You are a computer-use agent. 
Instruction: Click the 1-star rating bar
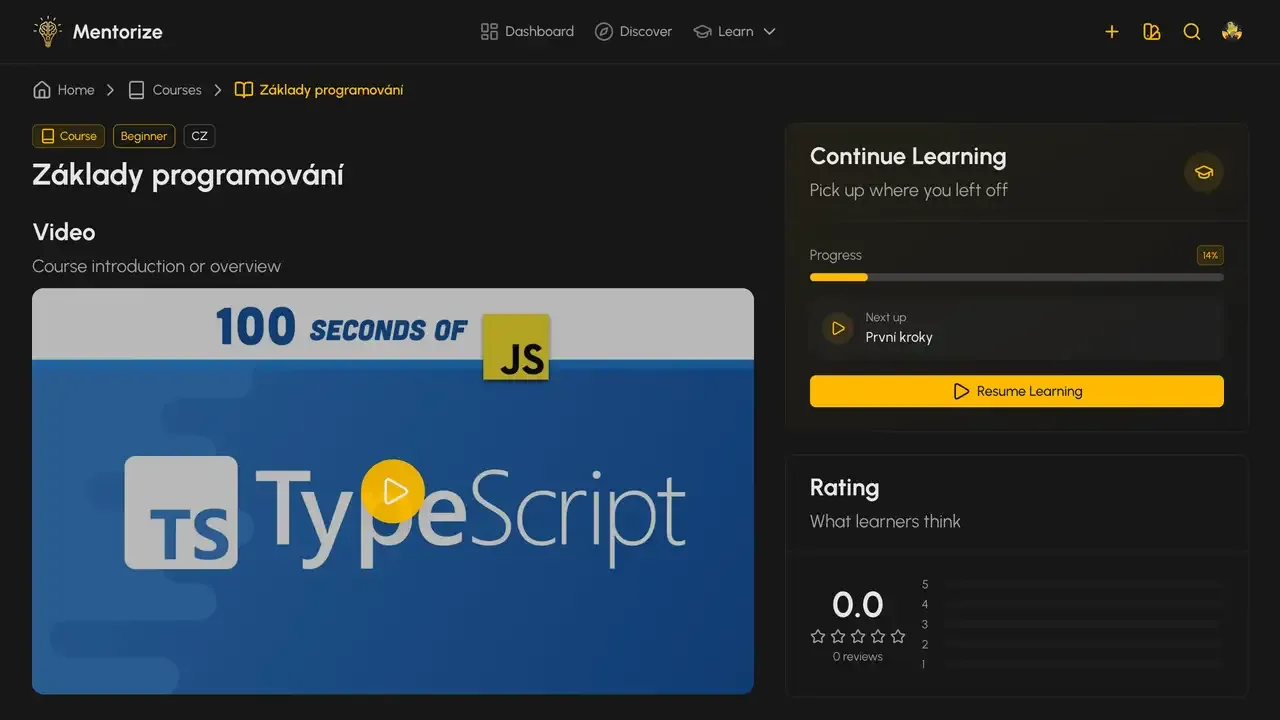pos(1083,664)
